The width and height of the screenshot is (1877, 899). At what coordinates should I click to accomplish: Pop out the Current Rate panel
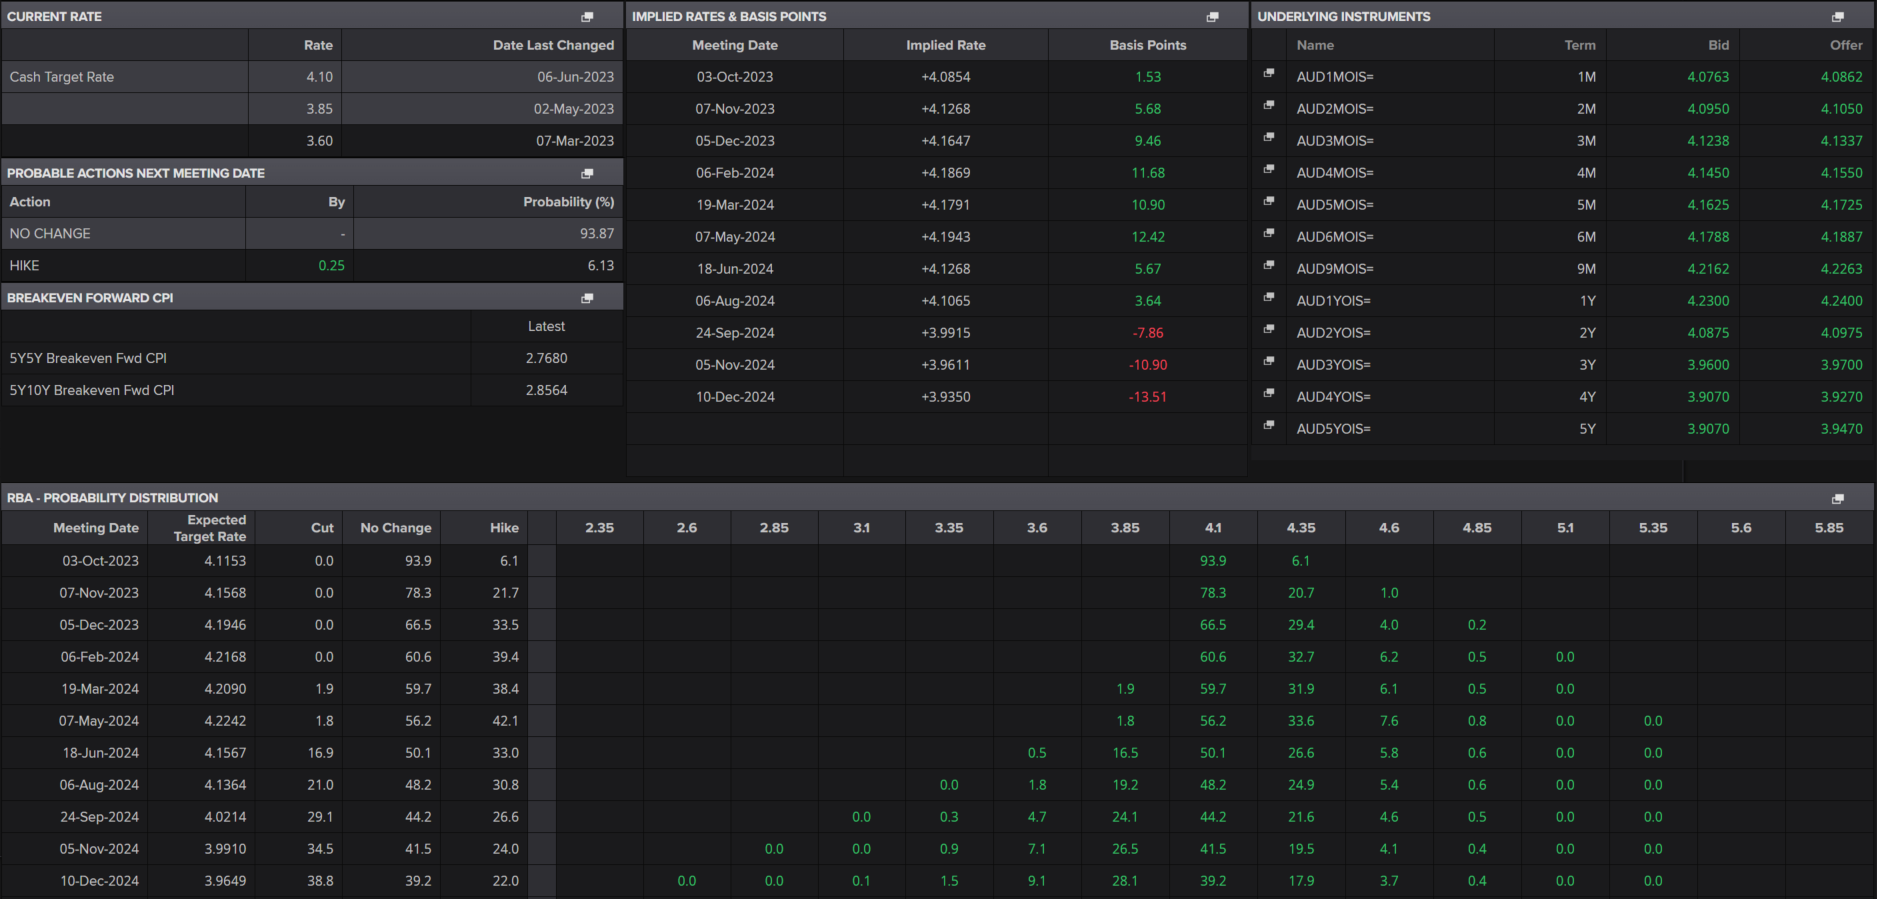tap(587, 17)
